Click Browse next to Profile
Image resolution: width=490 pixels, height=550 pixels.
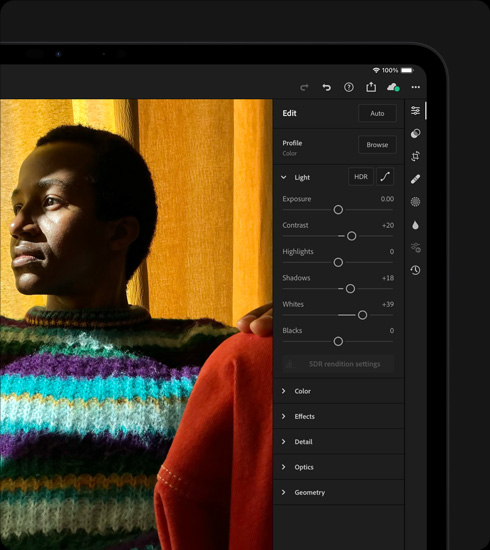pos(377,145)
